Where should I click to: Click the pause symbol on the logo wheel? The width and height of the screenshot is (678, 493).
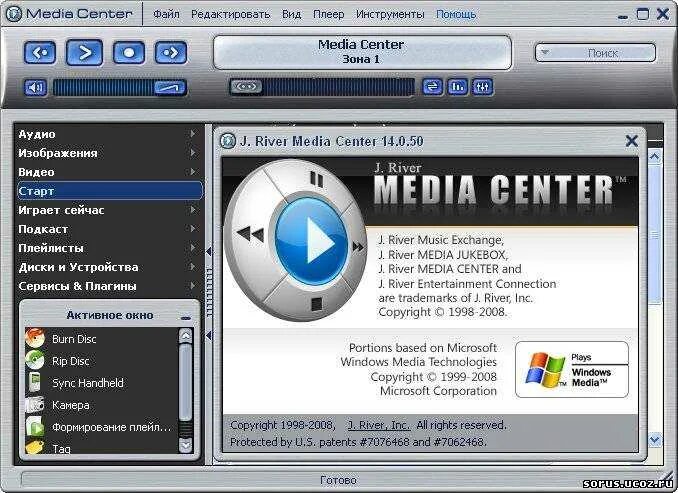[317, 179]
